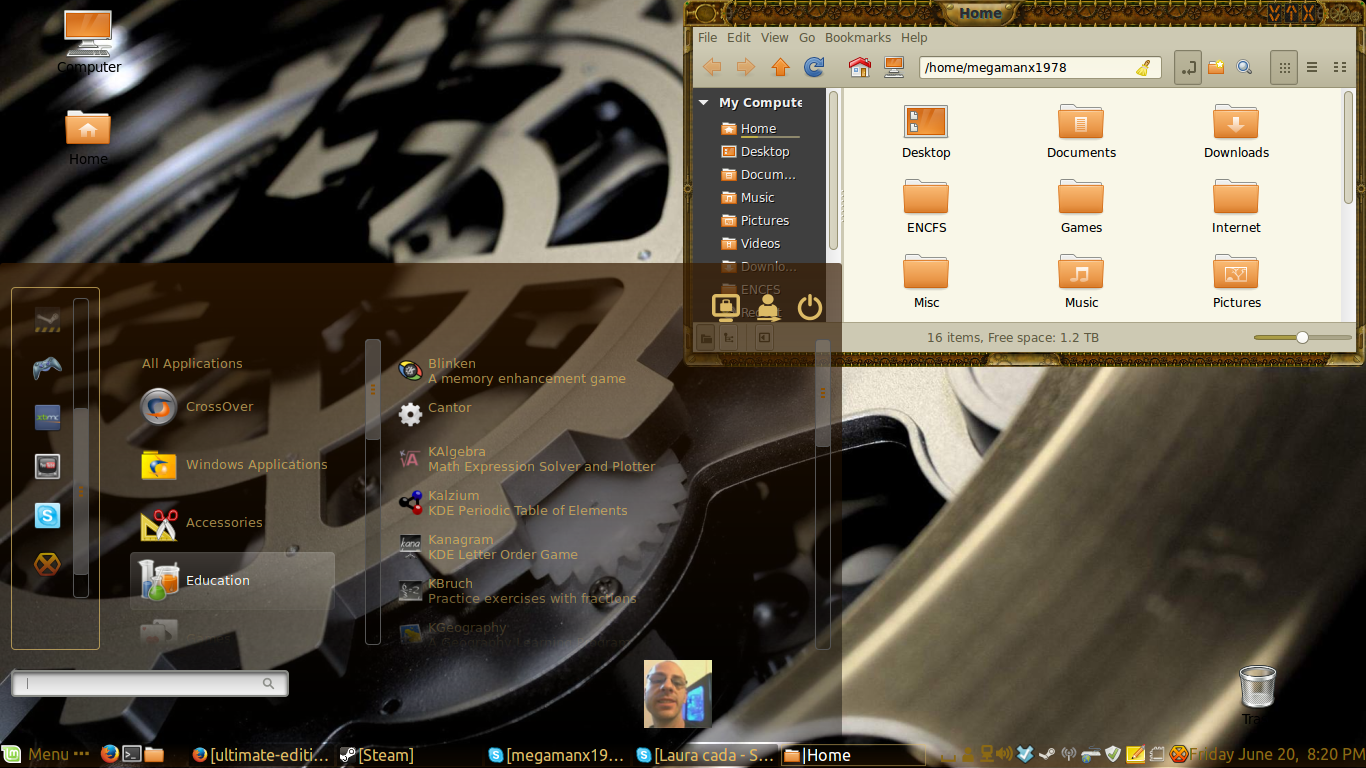Show places in the sidebar
Screen dimensions: 1366x768
point(707,338)
